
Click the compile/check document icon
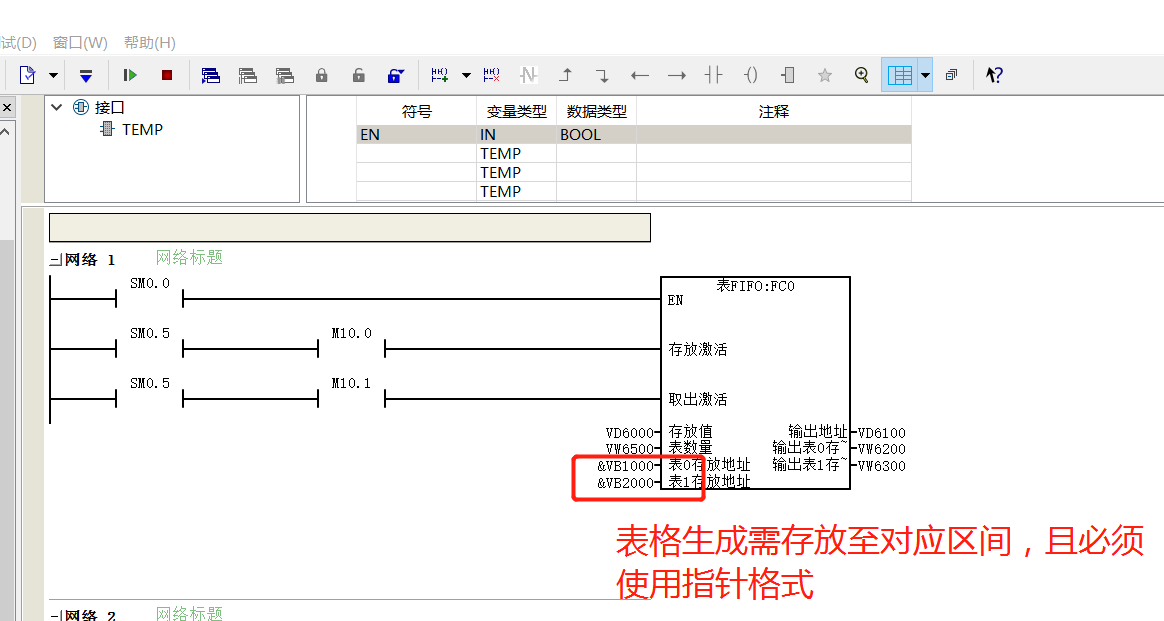[27, 75]
